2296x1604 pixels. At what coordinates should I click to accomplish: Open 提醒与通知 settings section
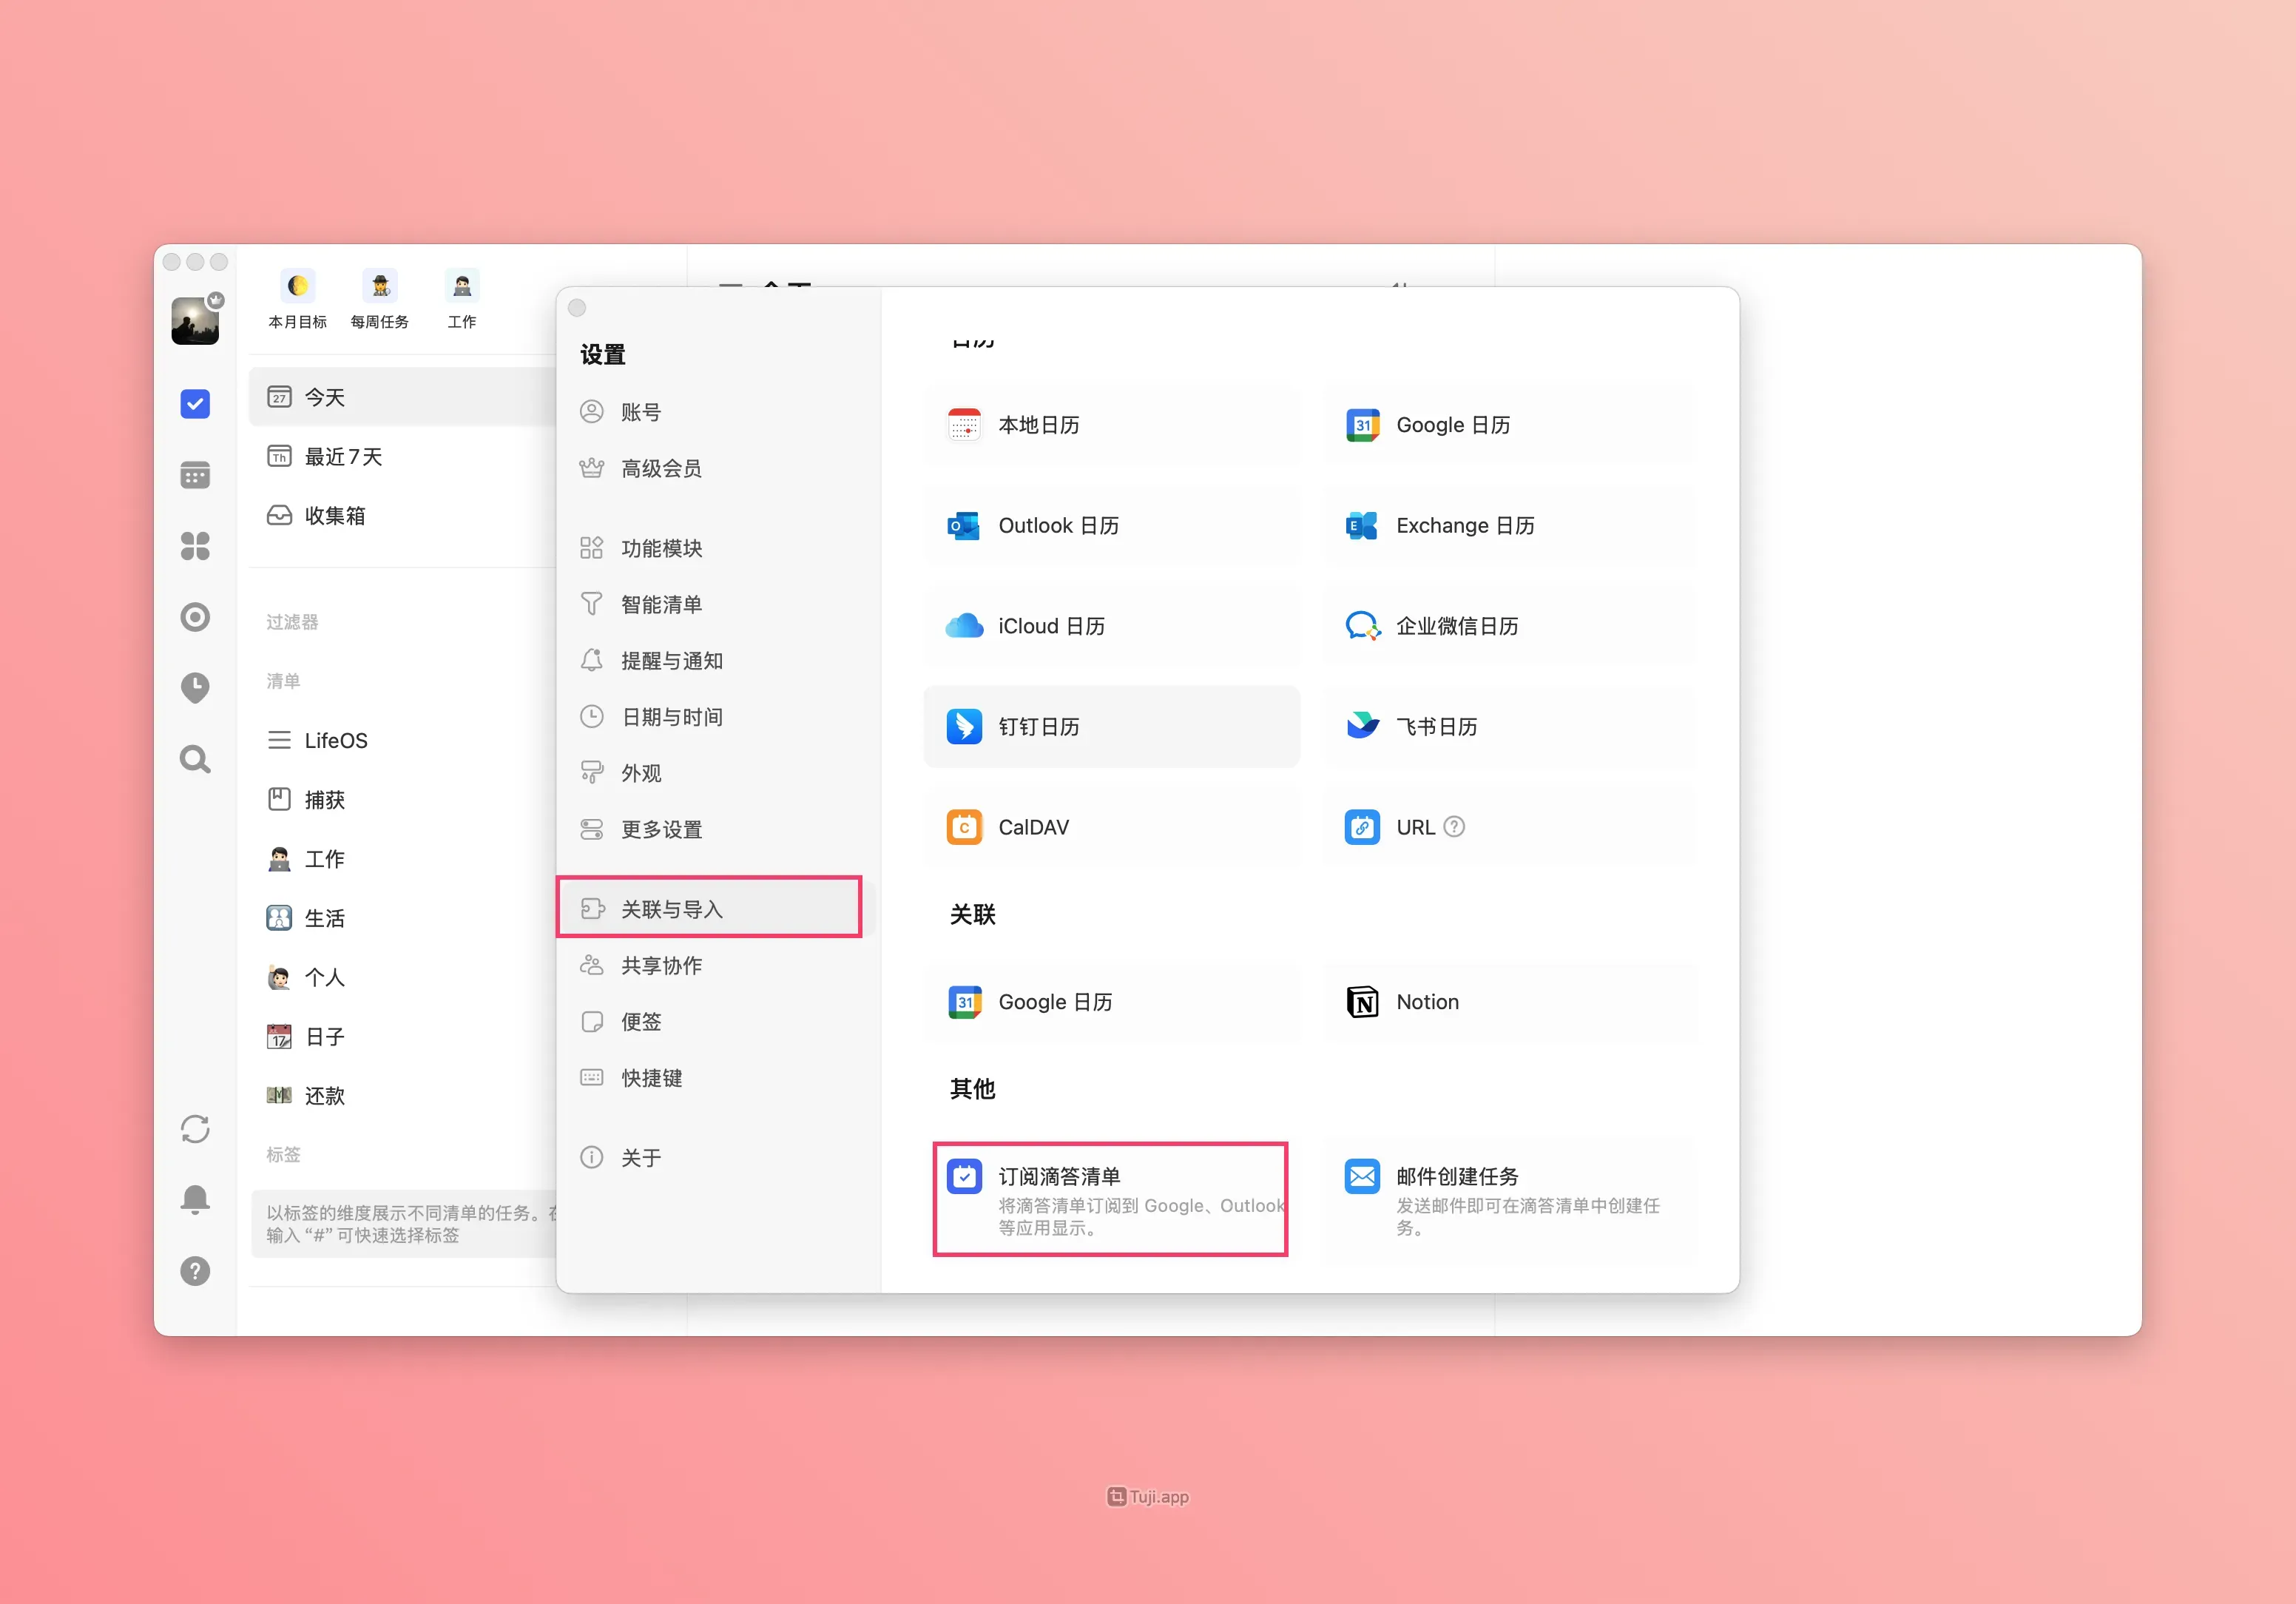point(671,661)
